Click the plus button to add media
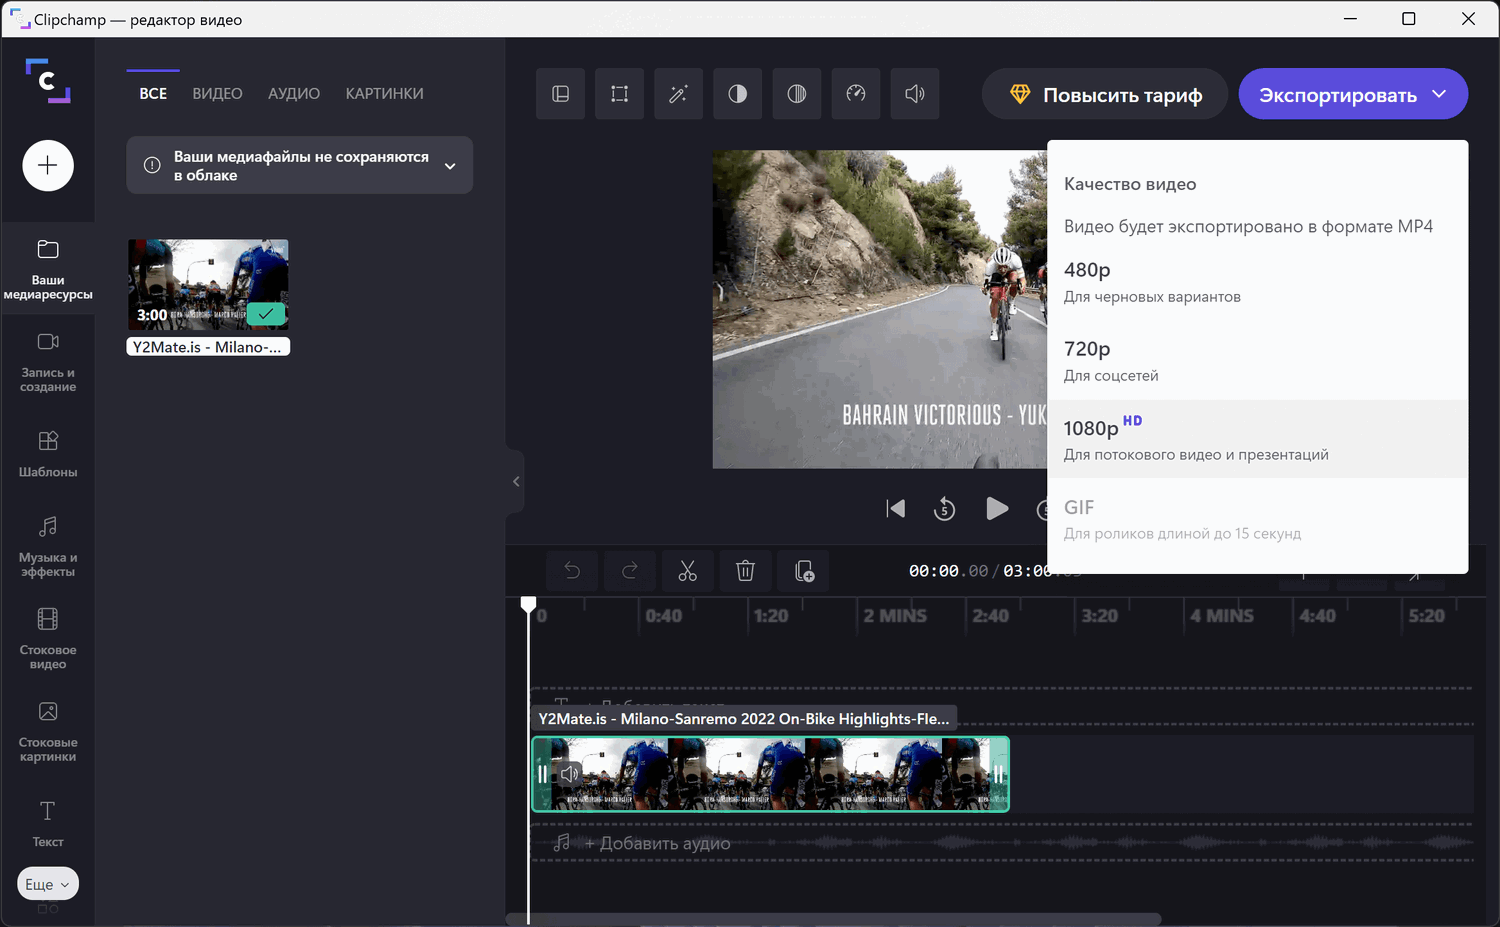This screenshot has width=1500, height=927. tap(48, 165)
